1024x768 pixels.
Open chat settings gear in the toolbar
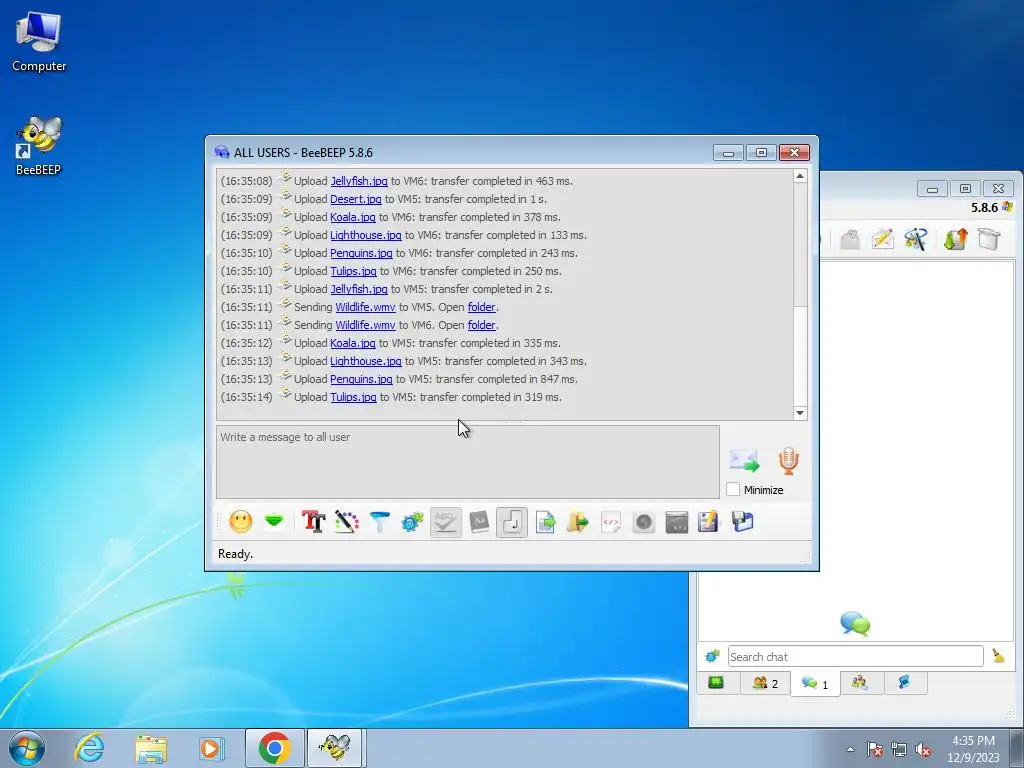tap(412, 522)
